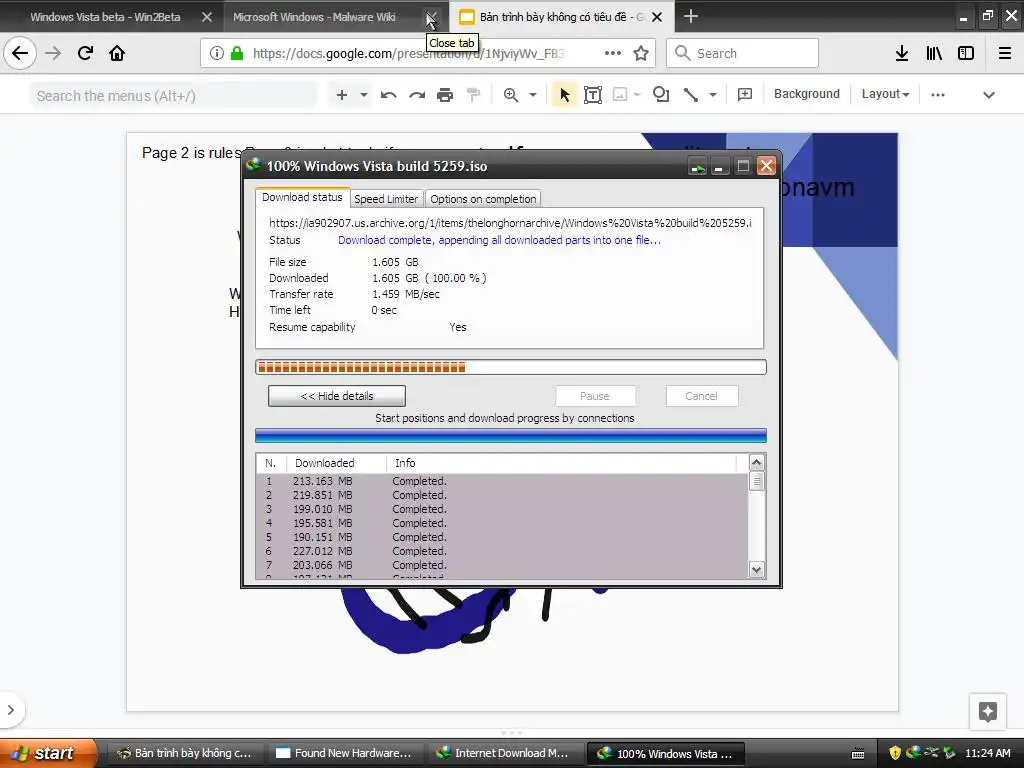Open the Firefox downloads arrow icon
The image size is (1024, 768).
point(902,53)
